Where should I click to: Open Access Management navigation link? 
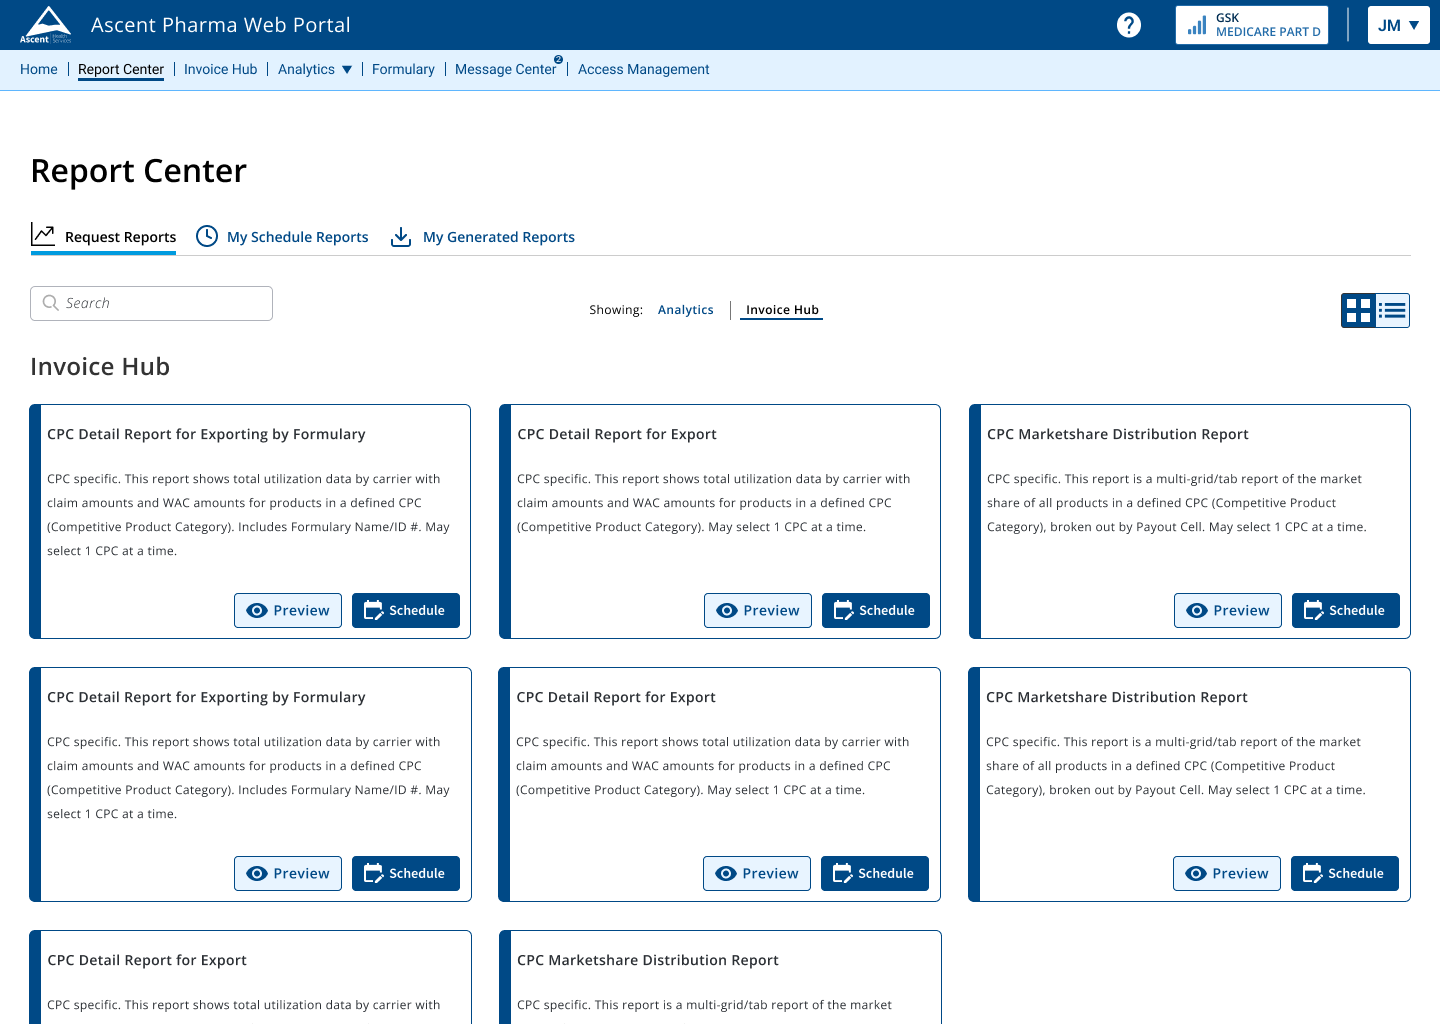(643, 69)
